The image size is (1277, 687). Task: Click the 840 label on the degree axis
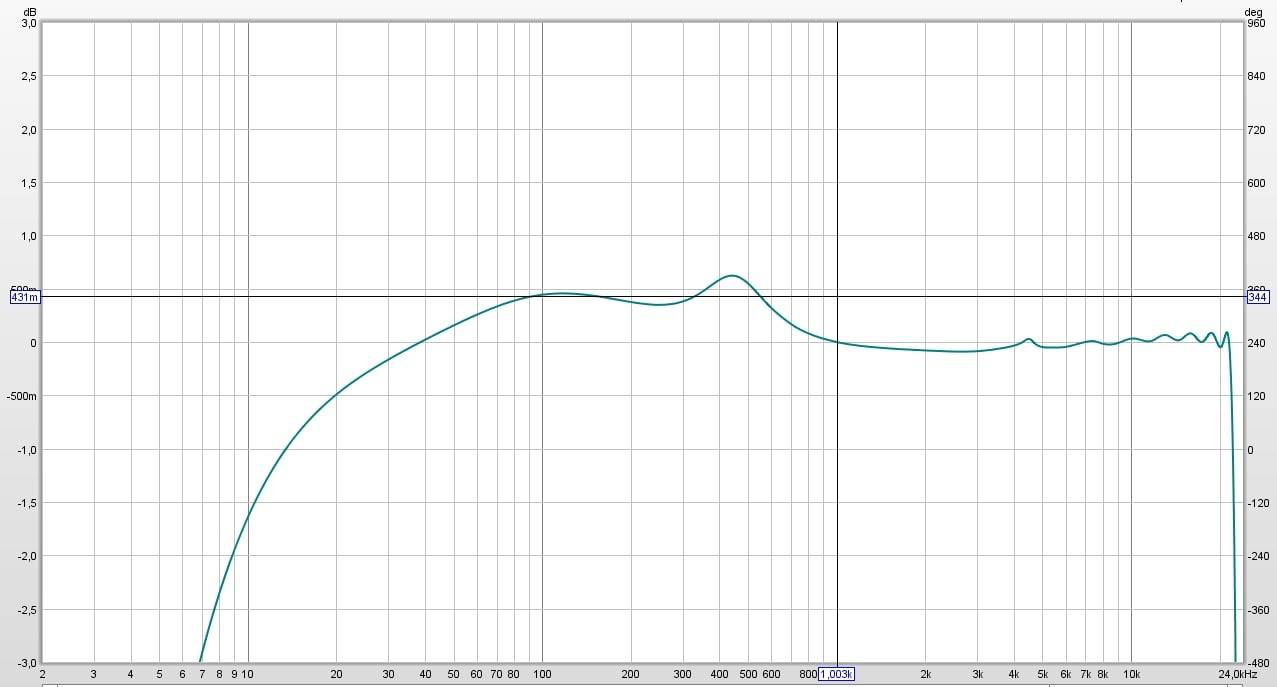pos(1254,76)
